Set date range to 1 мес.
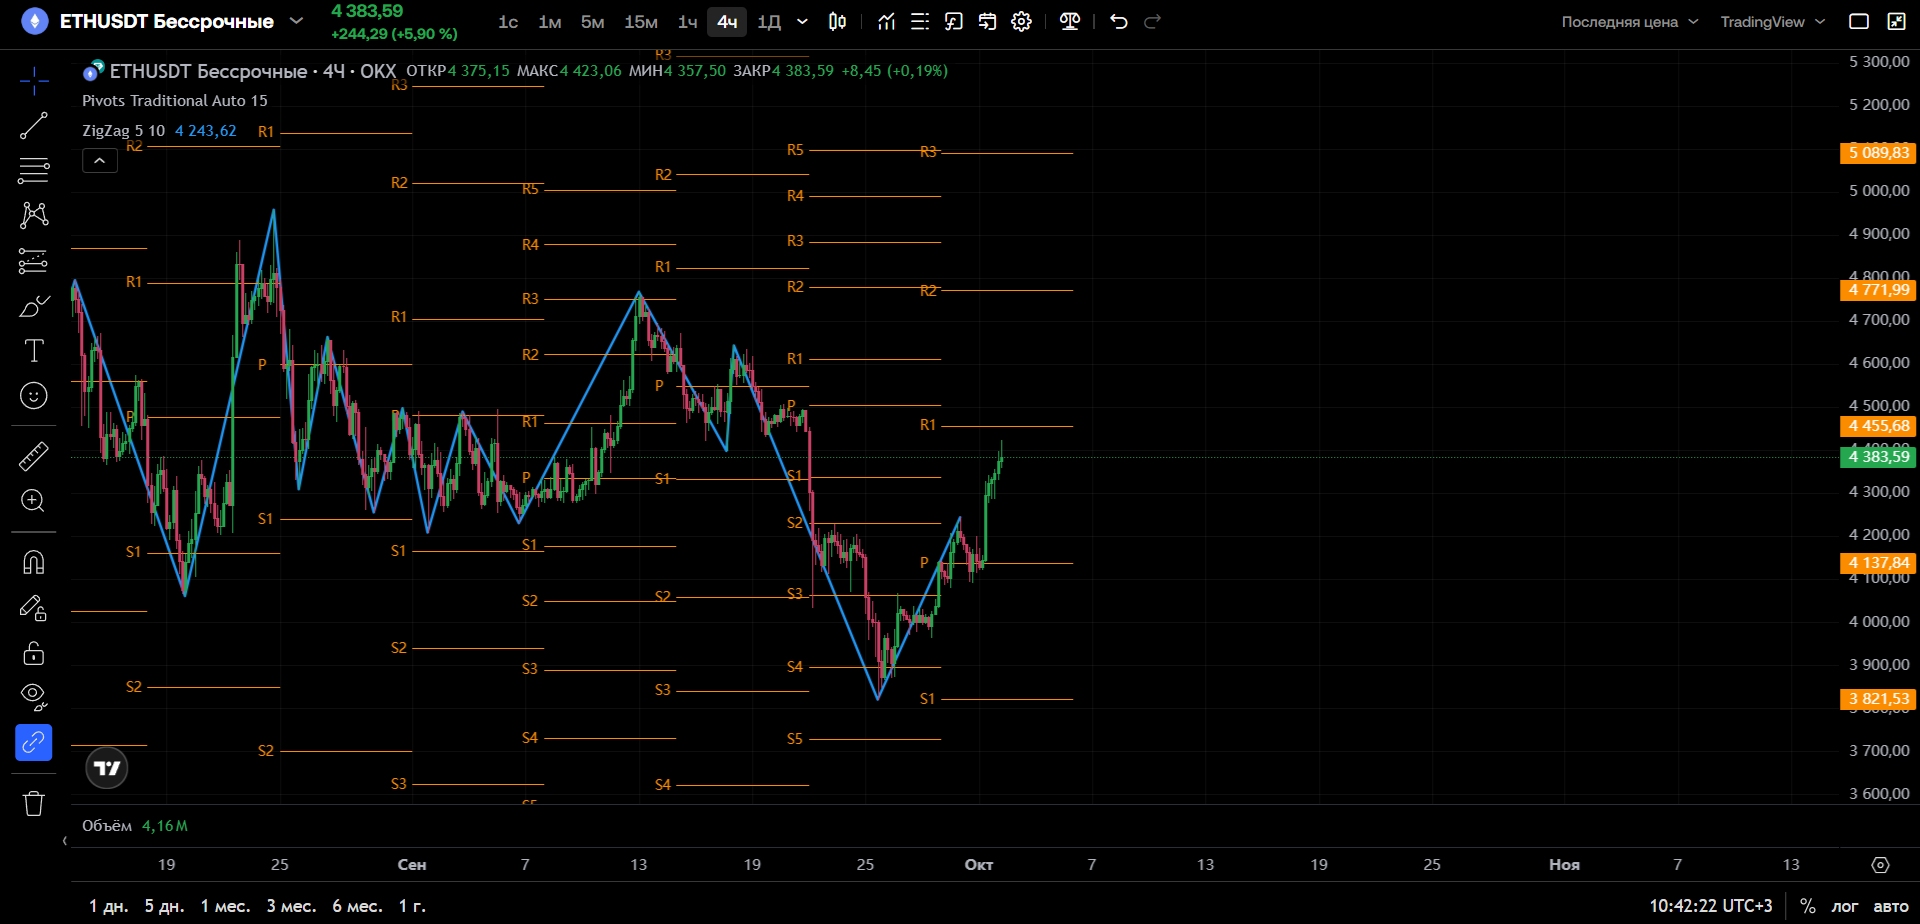 click(x=225, y=906)
